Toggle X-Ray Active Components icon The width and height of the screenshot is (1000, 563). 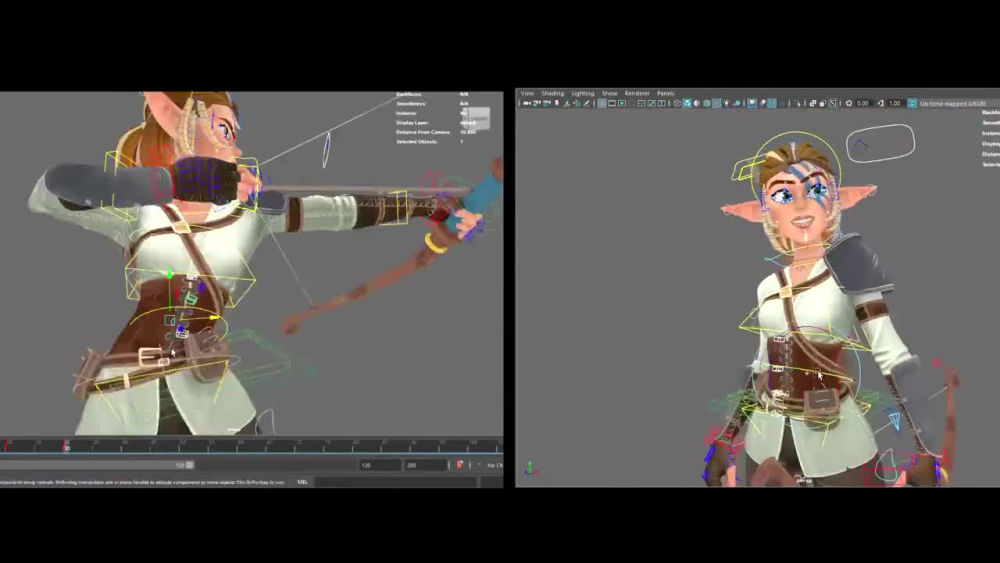(823, 103)
